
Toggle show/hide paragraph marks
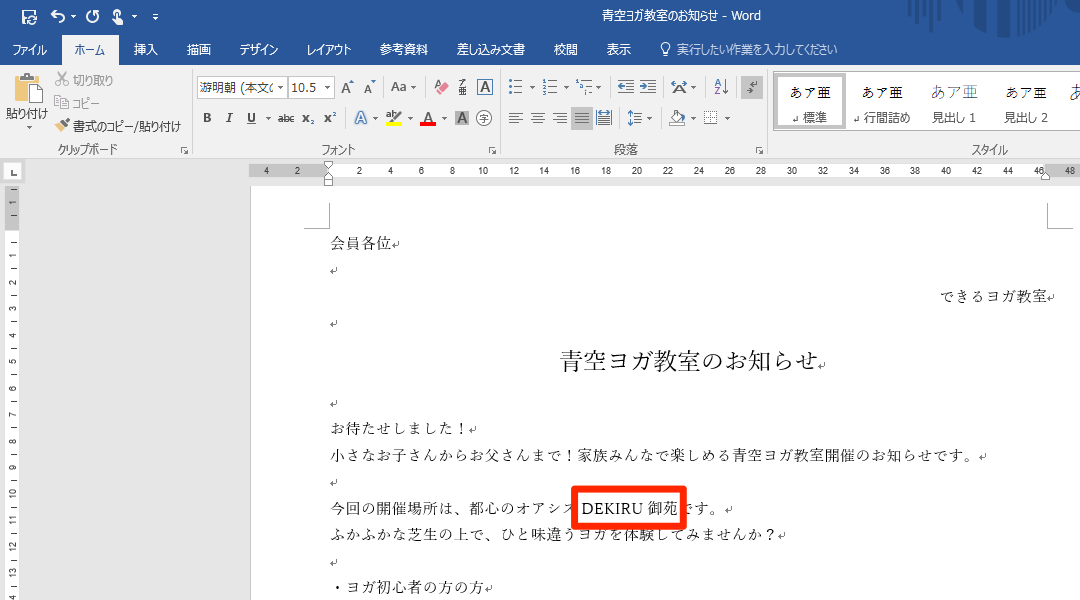click(x=752, y=88)
